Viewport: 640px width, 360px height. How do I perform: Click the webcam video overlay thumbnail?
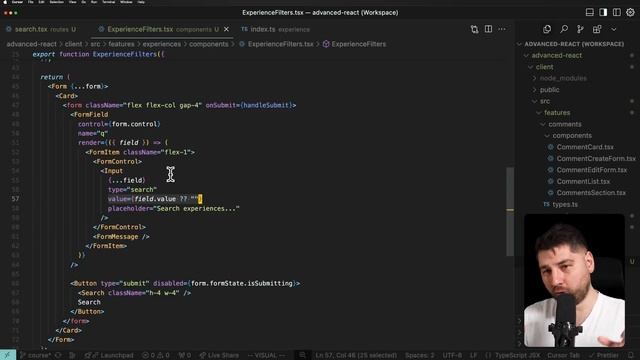click(x=574, y=280)
